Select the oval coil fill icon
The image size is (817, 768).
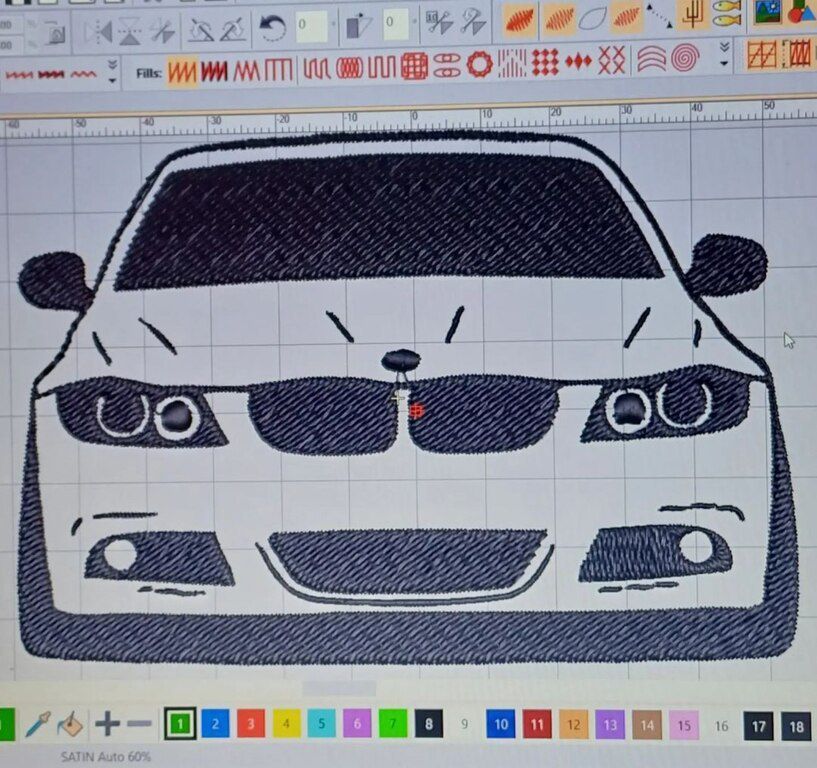(350, 68)
